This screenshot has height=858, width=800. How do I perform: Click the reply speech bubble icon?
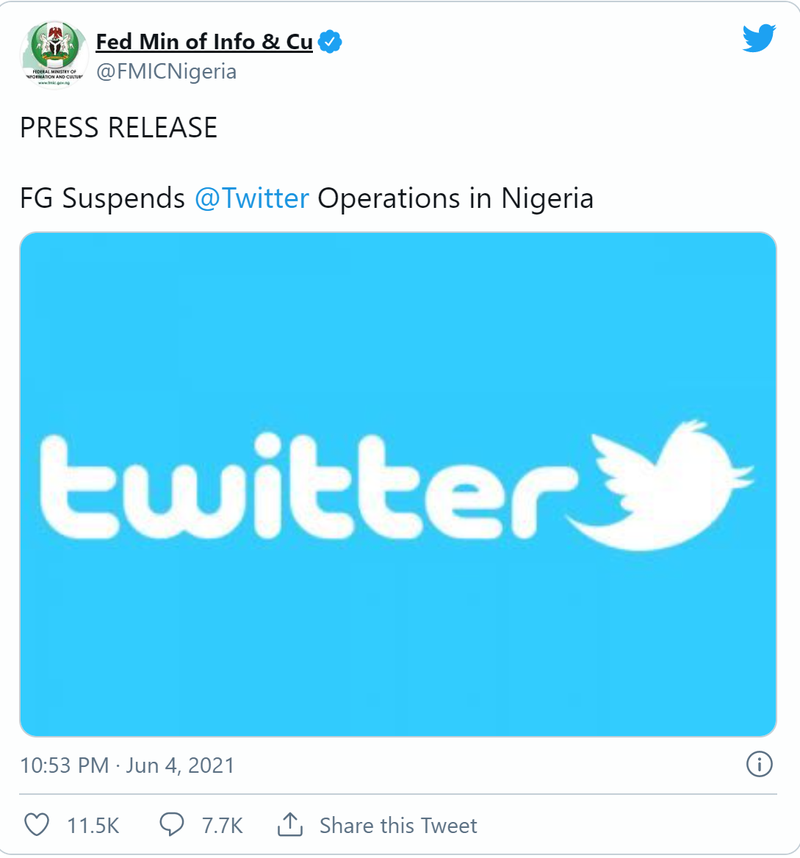[x=172, y=825]
